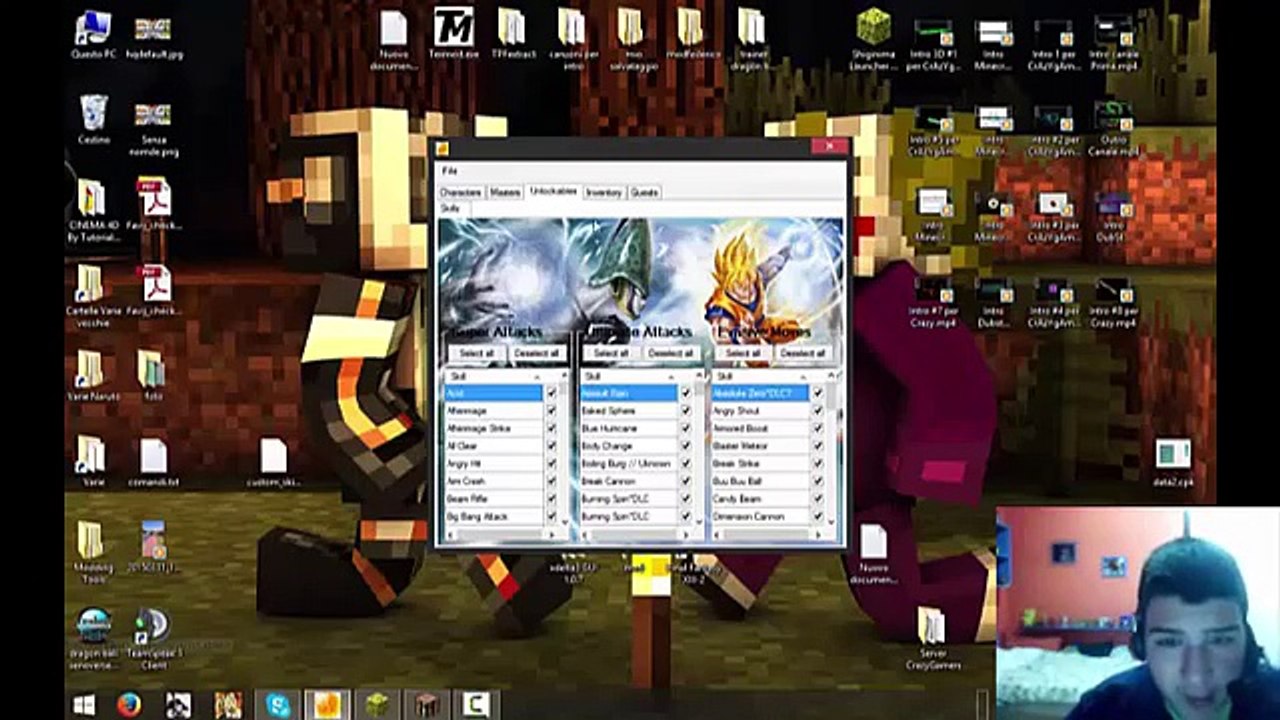Open the File menu
Screen dimensions: 1280x720
[449, 171]
